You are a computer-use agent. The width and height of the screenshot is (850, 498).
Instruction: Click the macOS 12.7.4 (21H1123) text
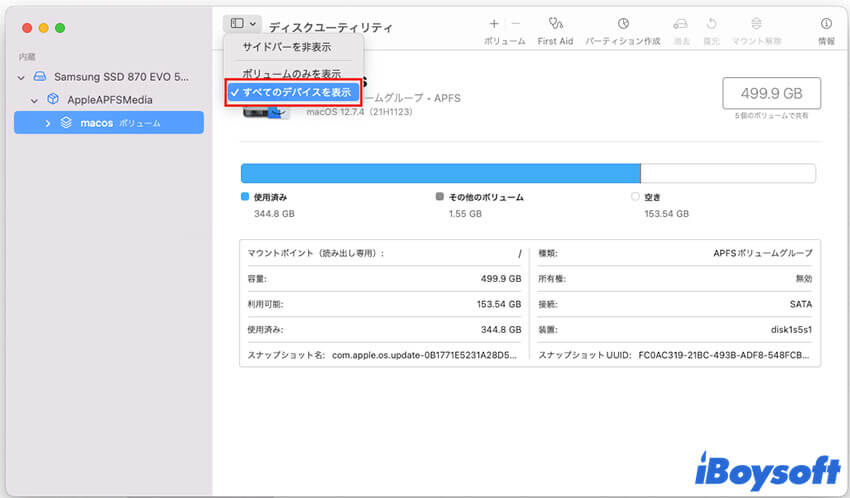click(x=359, y=112)
